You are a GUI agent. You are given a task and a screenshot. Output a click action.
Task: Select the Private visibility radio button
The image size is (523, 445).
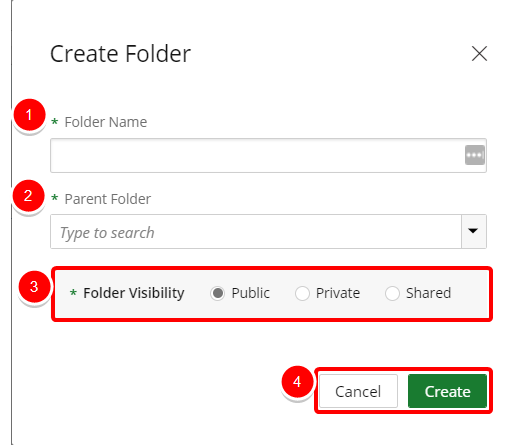(302, 293)
